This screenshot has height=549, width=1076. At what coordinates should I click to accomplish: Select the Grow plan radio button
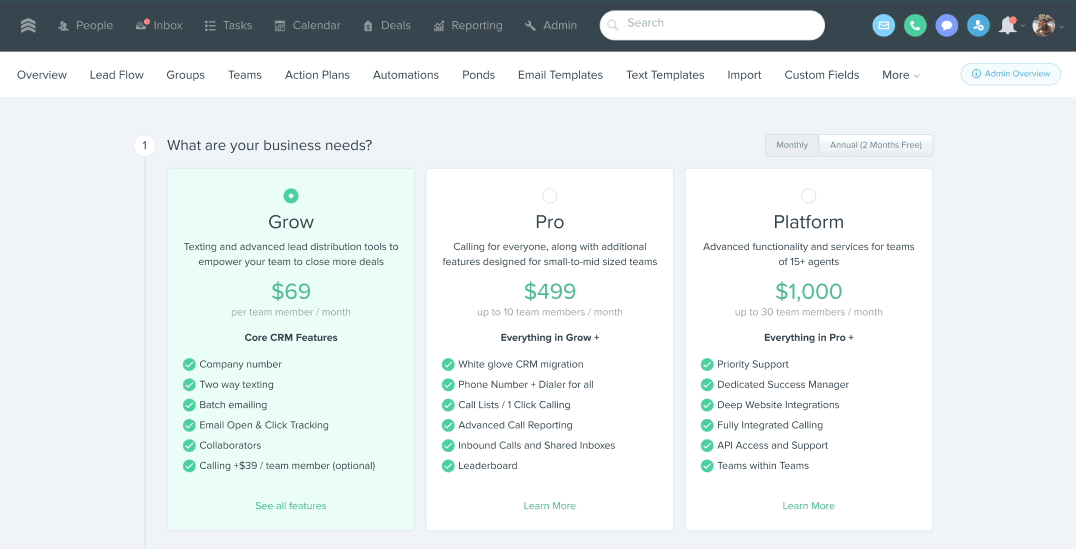point(291,196)
